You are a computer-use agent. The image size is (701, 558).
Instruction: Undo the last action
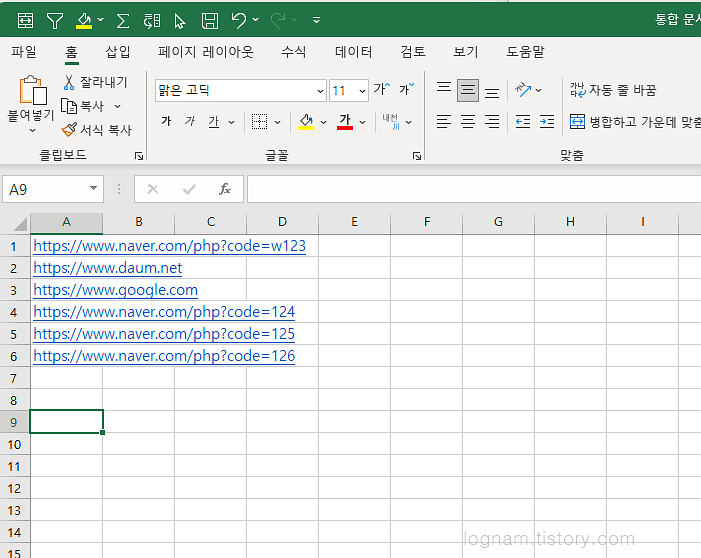239,20
